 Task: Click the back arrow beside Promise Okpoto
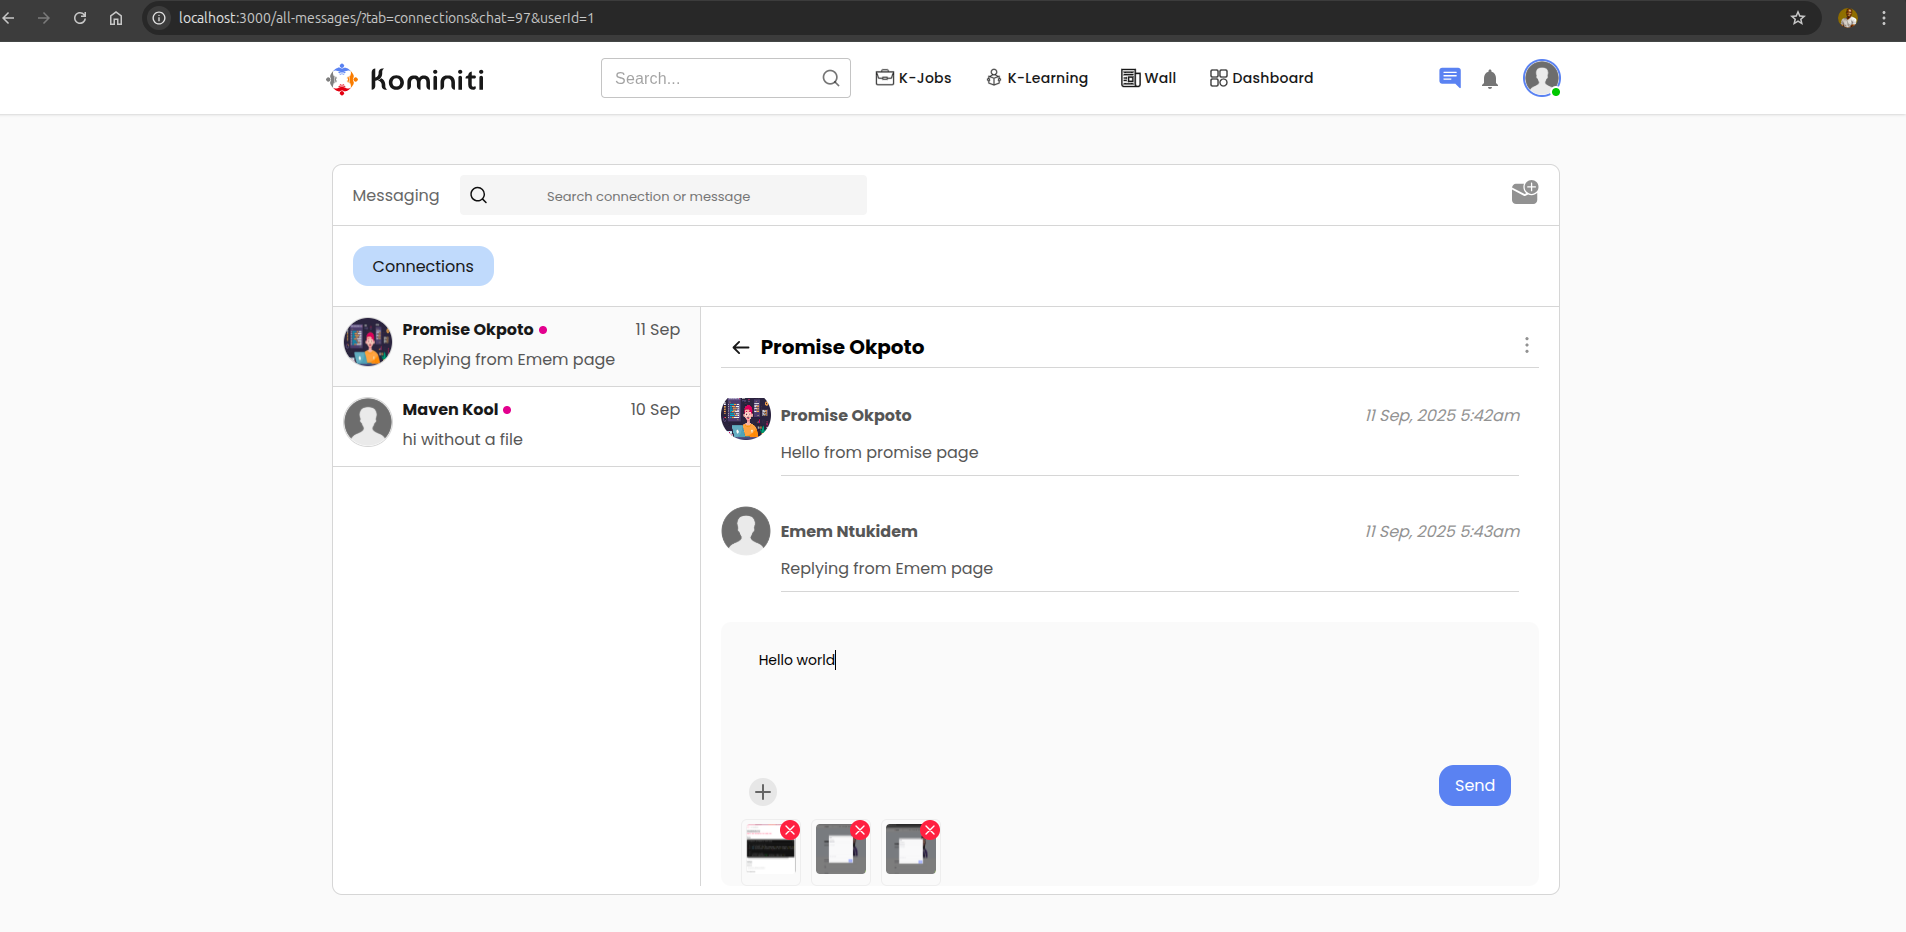[740, 347]
